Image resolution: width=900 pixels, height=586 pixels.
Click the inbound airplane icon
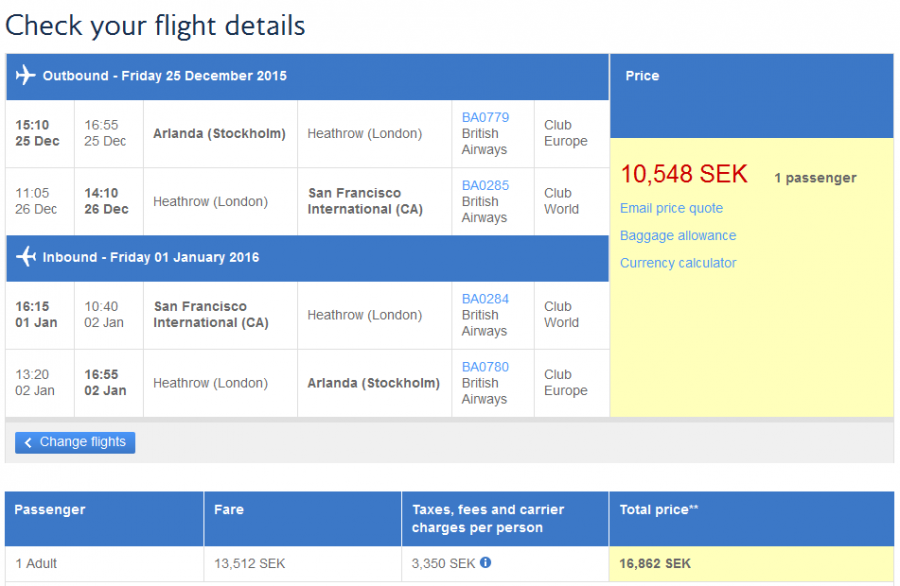(26, 258)
